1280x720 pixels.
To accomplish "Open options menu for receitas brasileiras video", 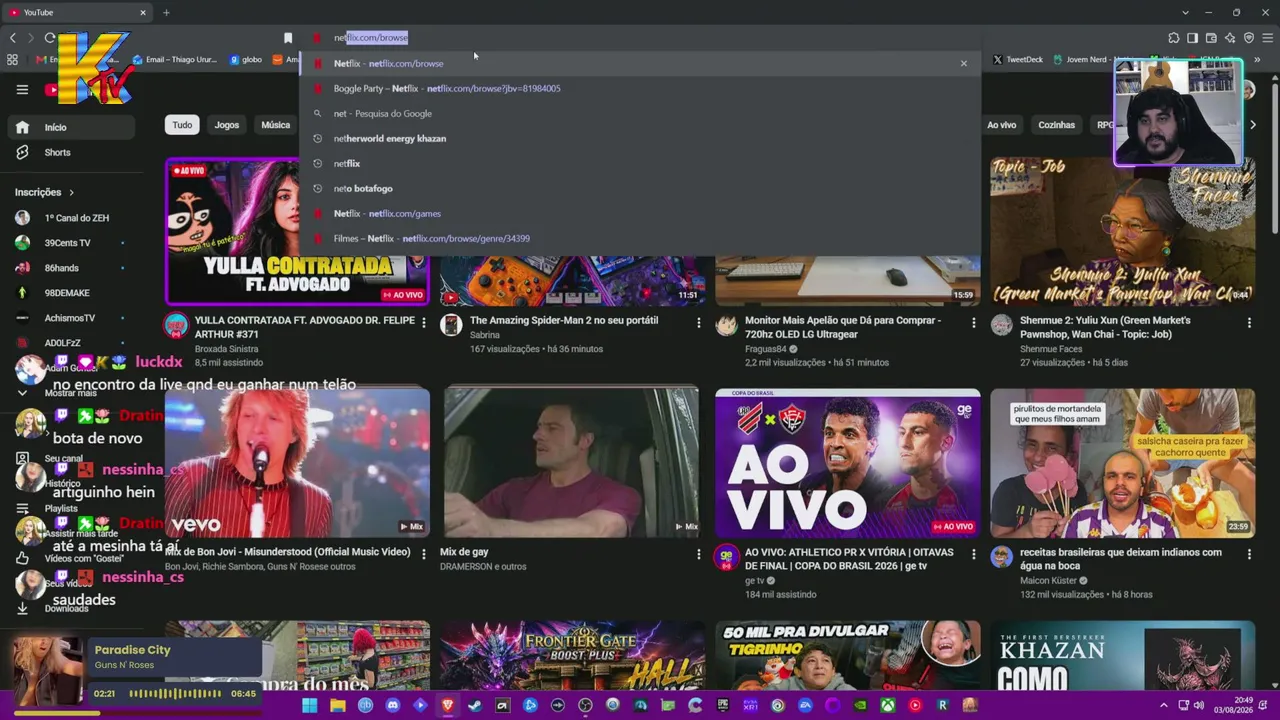I will tap(1249, 554).
